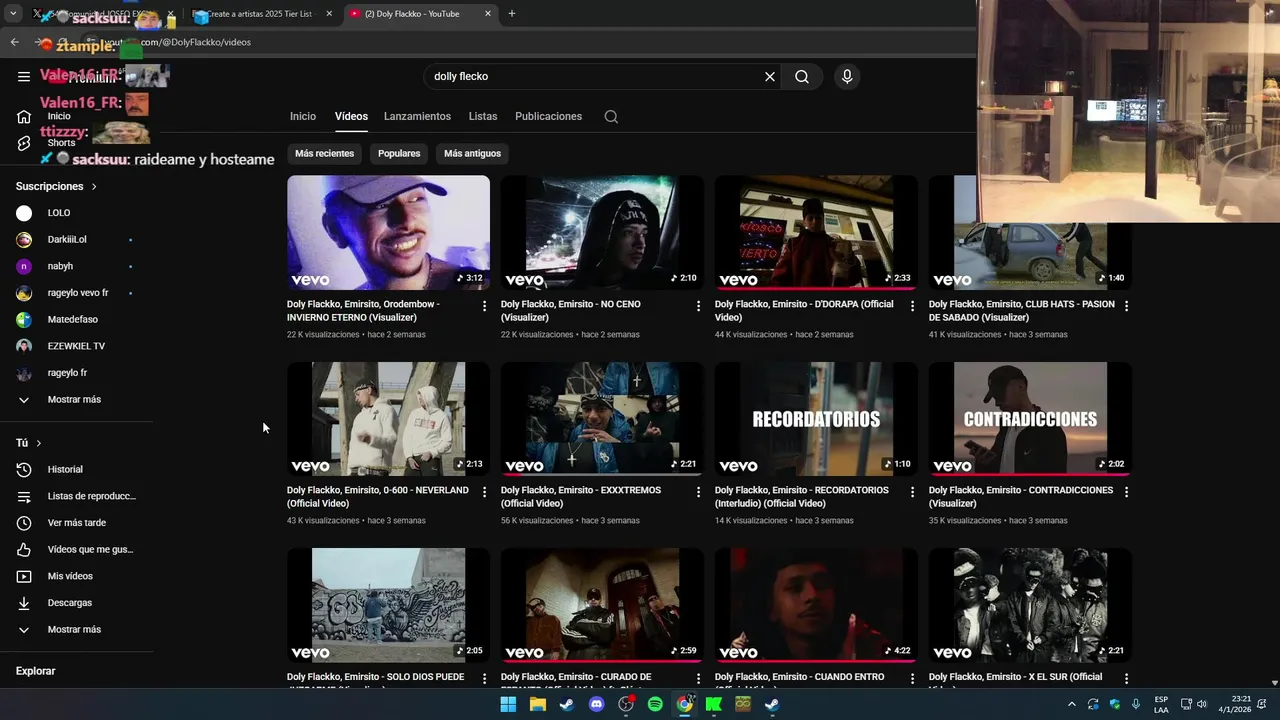Play RECORDATORIOS Interludio thumbnail
1280x720 pixels.
[816, 419]
